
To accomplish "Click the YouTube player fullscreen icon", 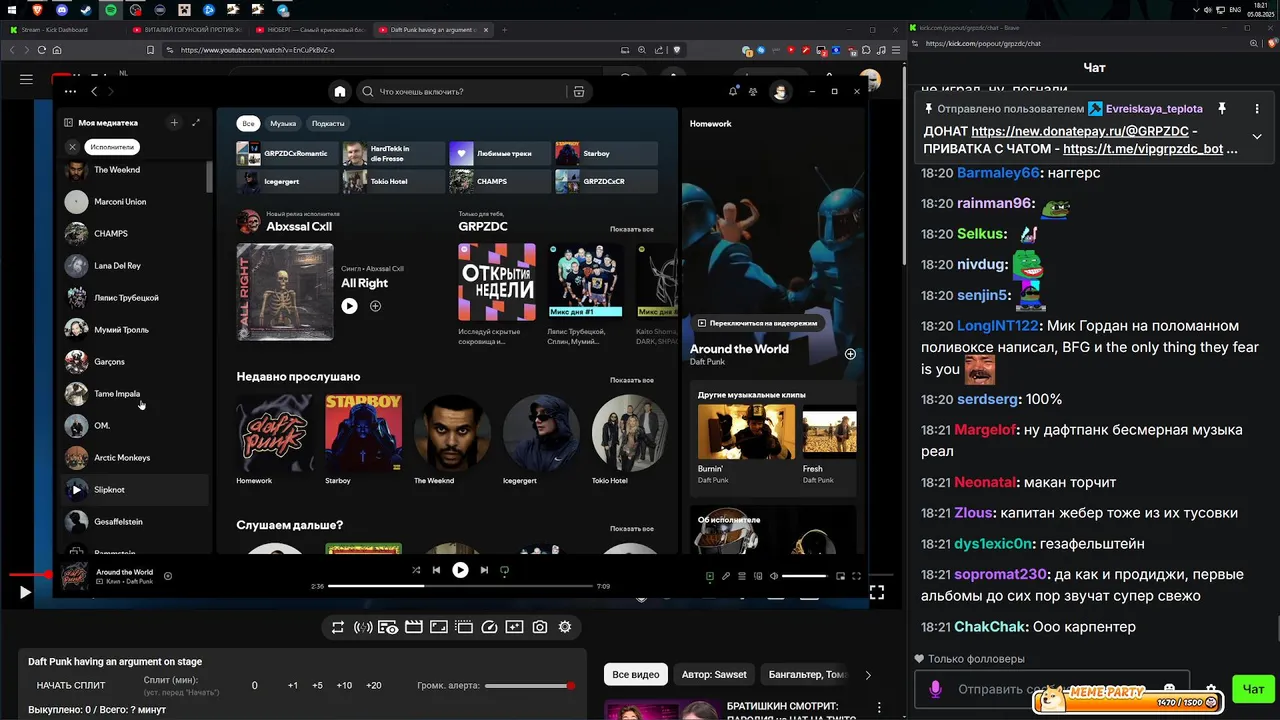I will tap(877, 592).
